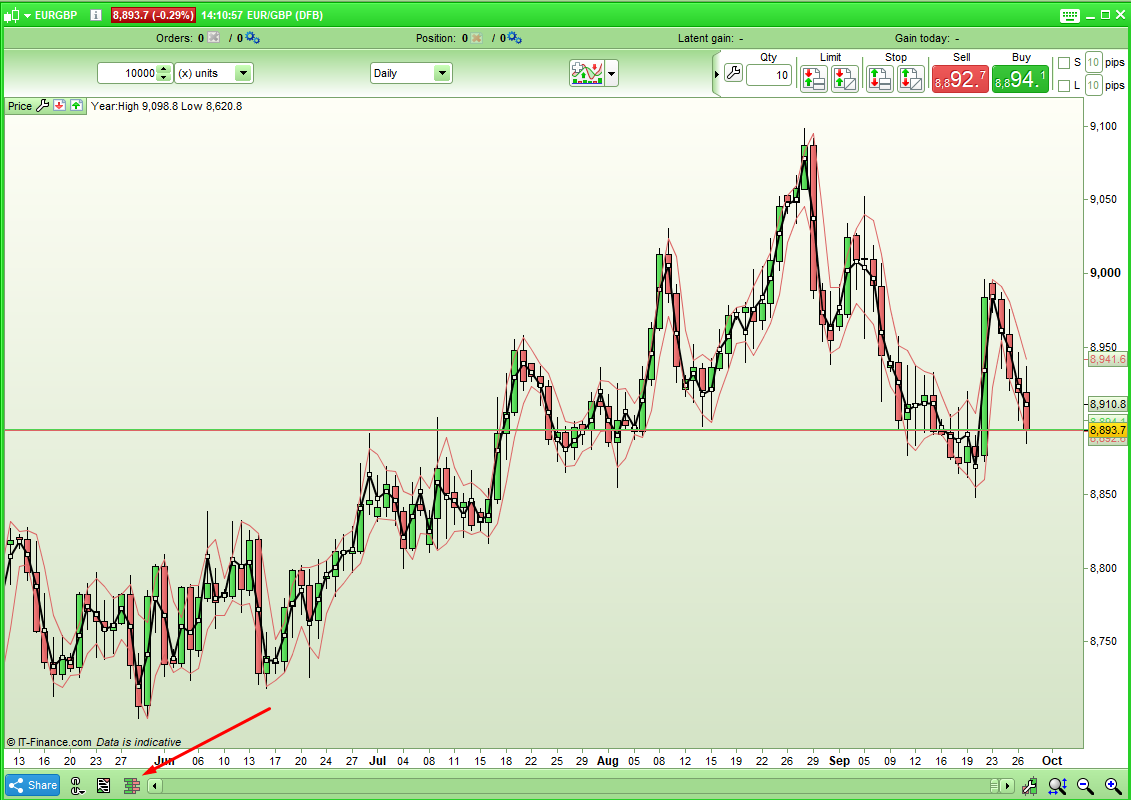Click inside the Qty input field

768,74
